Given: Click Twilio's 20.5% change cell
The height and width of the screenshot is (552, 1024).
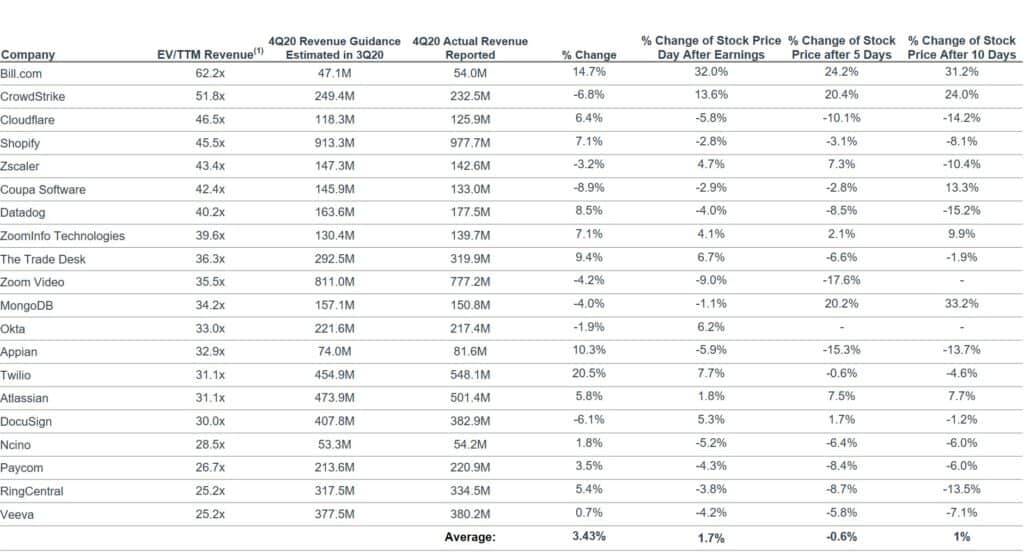Looking at the screenshot, I should 589,374.
